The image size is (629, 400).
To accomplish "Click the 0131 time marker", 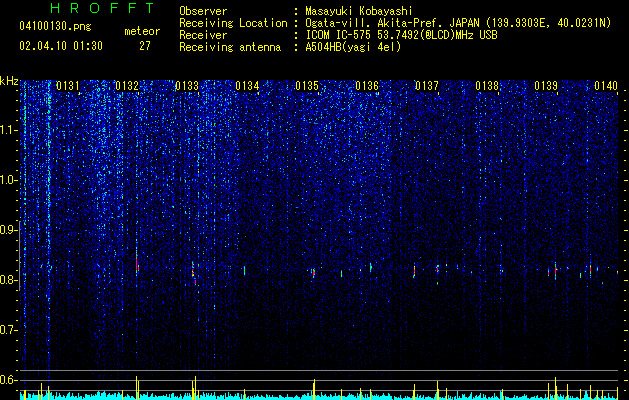I will [67, 85].
